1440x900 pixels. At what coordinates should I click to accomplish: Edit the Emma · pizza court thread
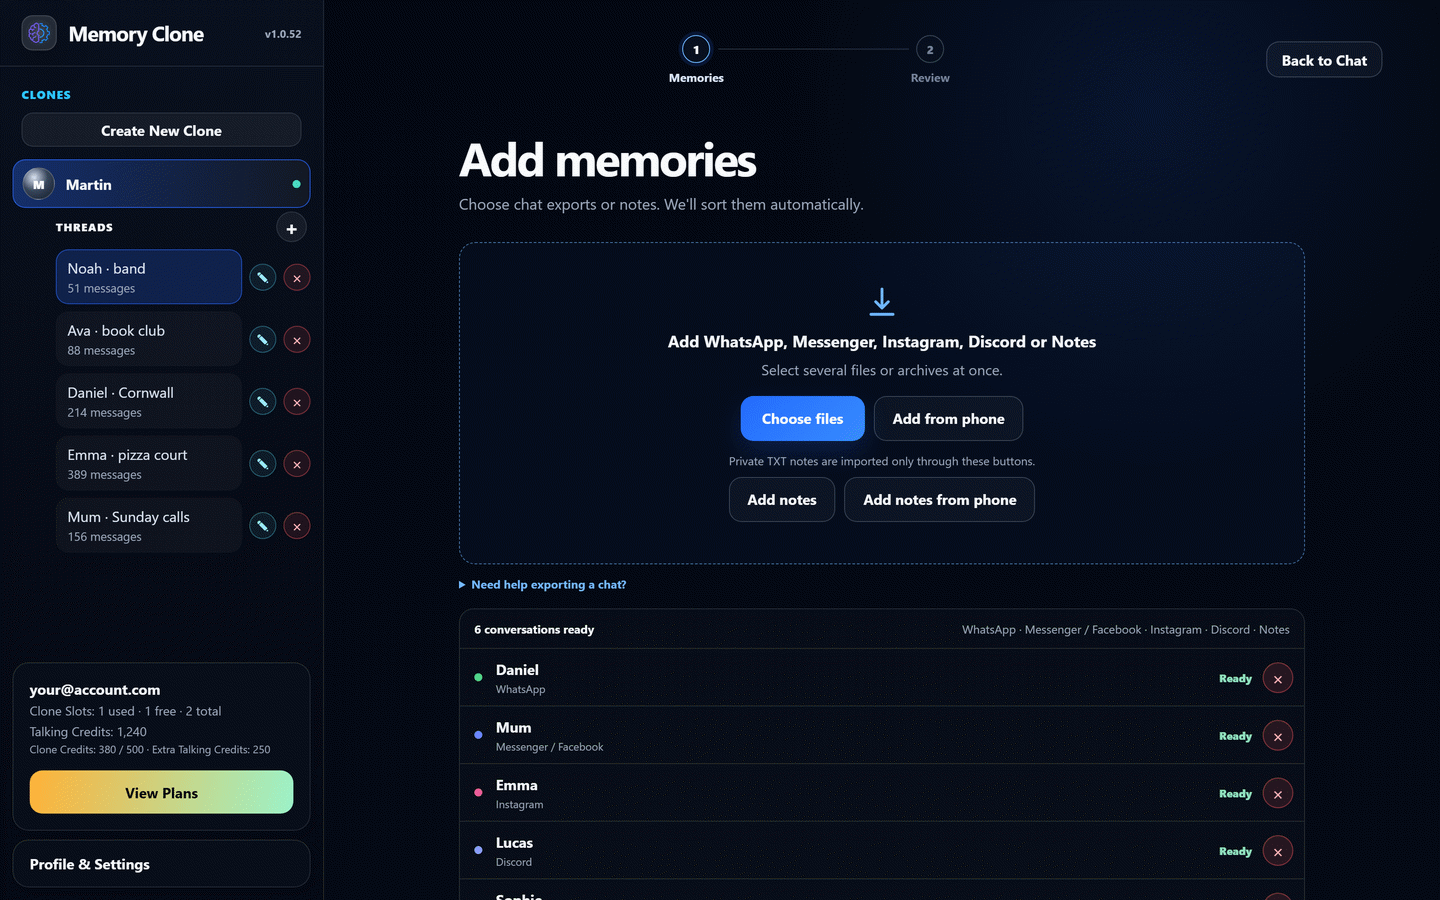(x=262, y=464)
